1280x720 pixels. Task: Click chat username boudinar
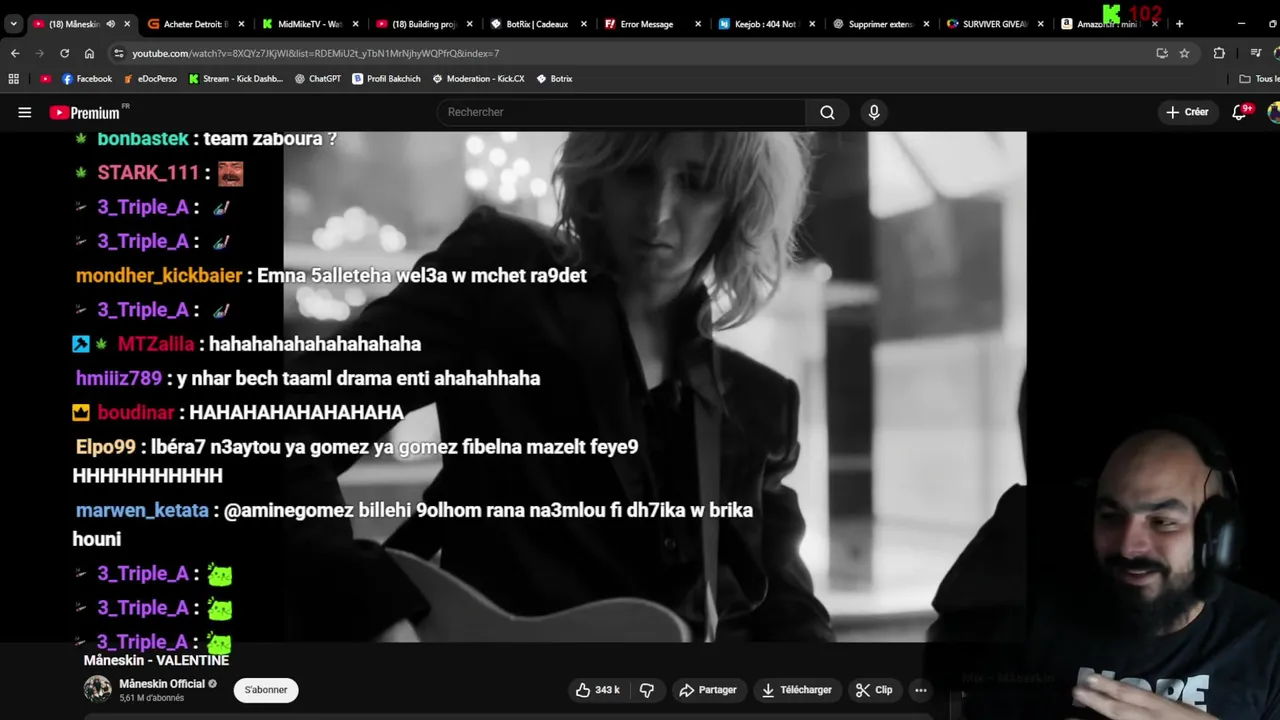click(x=136, y=412)
